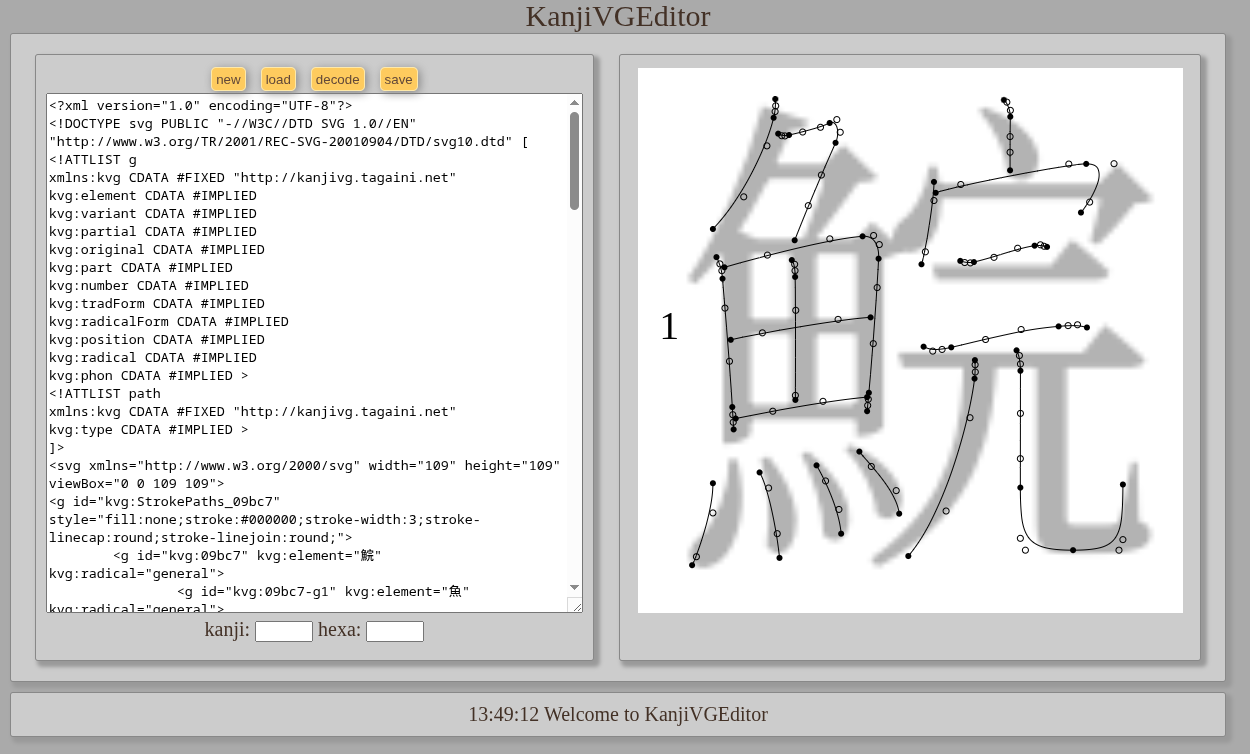Click the 'g id="kvg:09bc7-g1"' line
Screen dimensions: 1250x754
(323, 591)
